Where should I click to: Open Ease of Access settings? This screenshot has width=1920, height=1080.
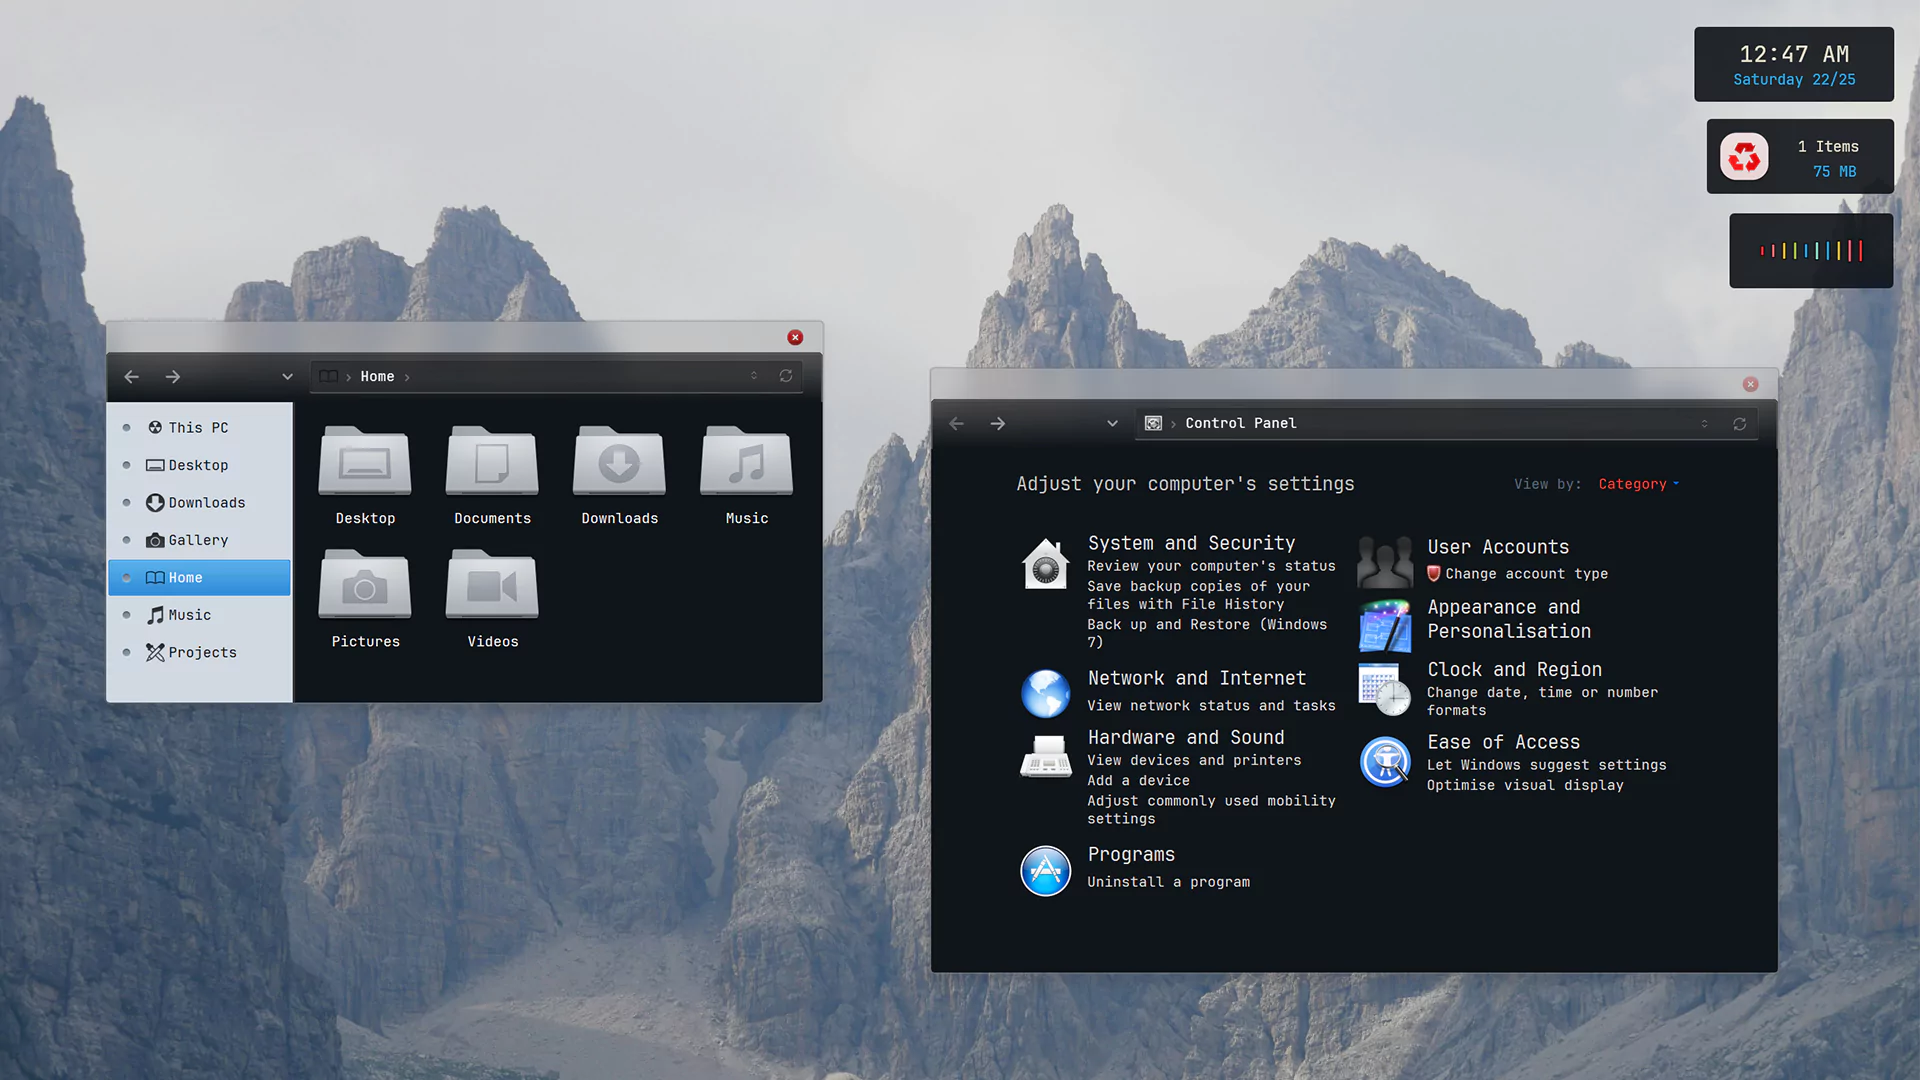click(1504, 742)
